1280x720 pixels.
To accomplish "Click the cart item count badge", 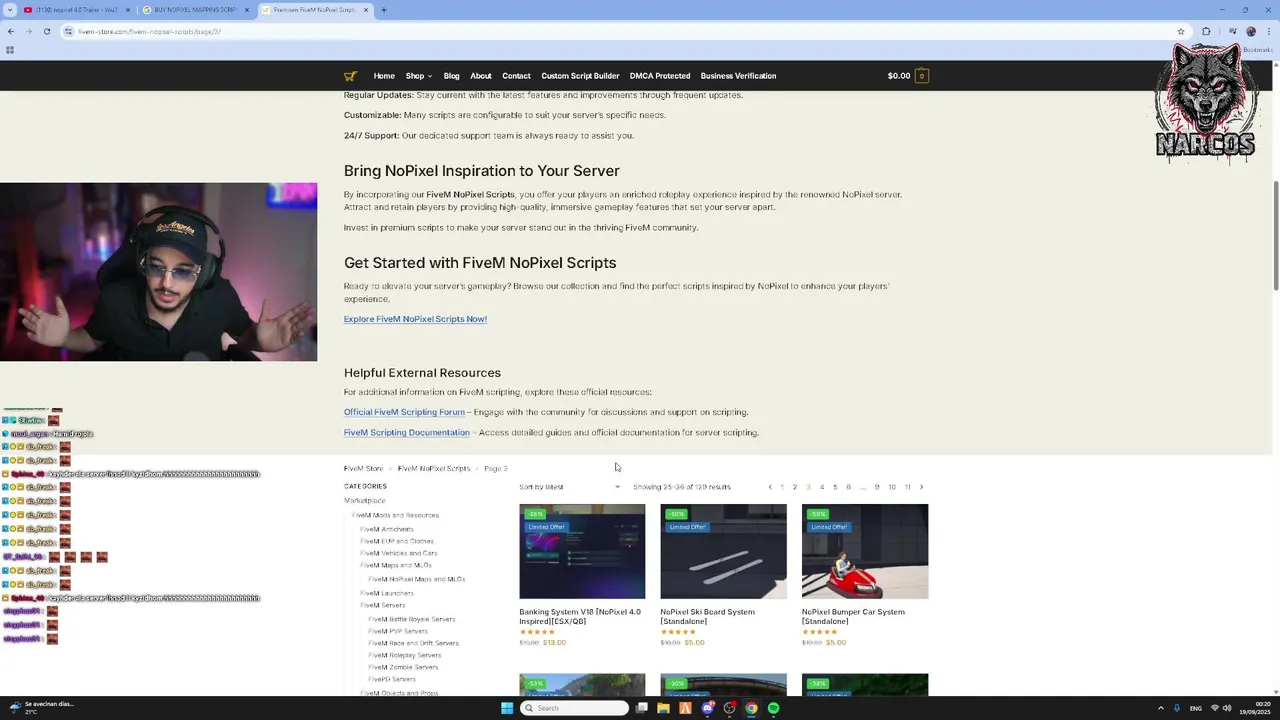I will [922, 76].
